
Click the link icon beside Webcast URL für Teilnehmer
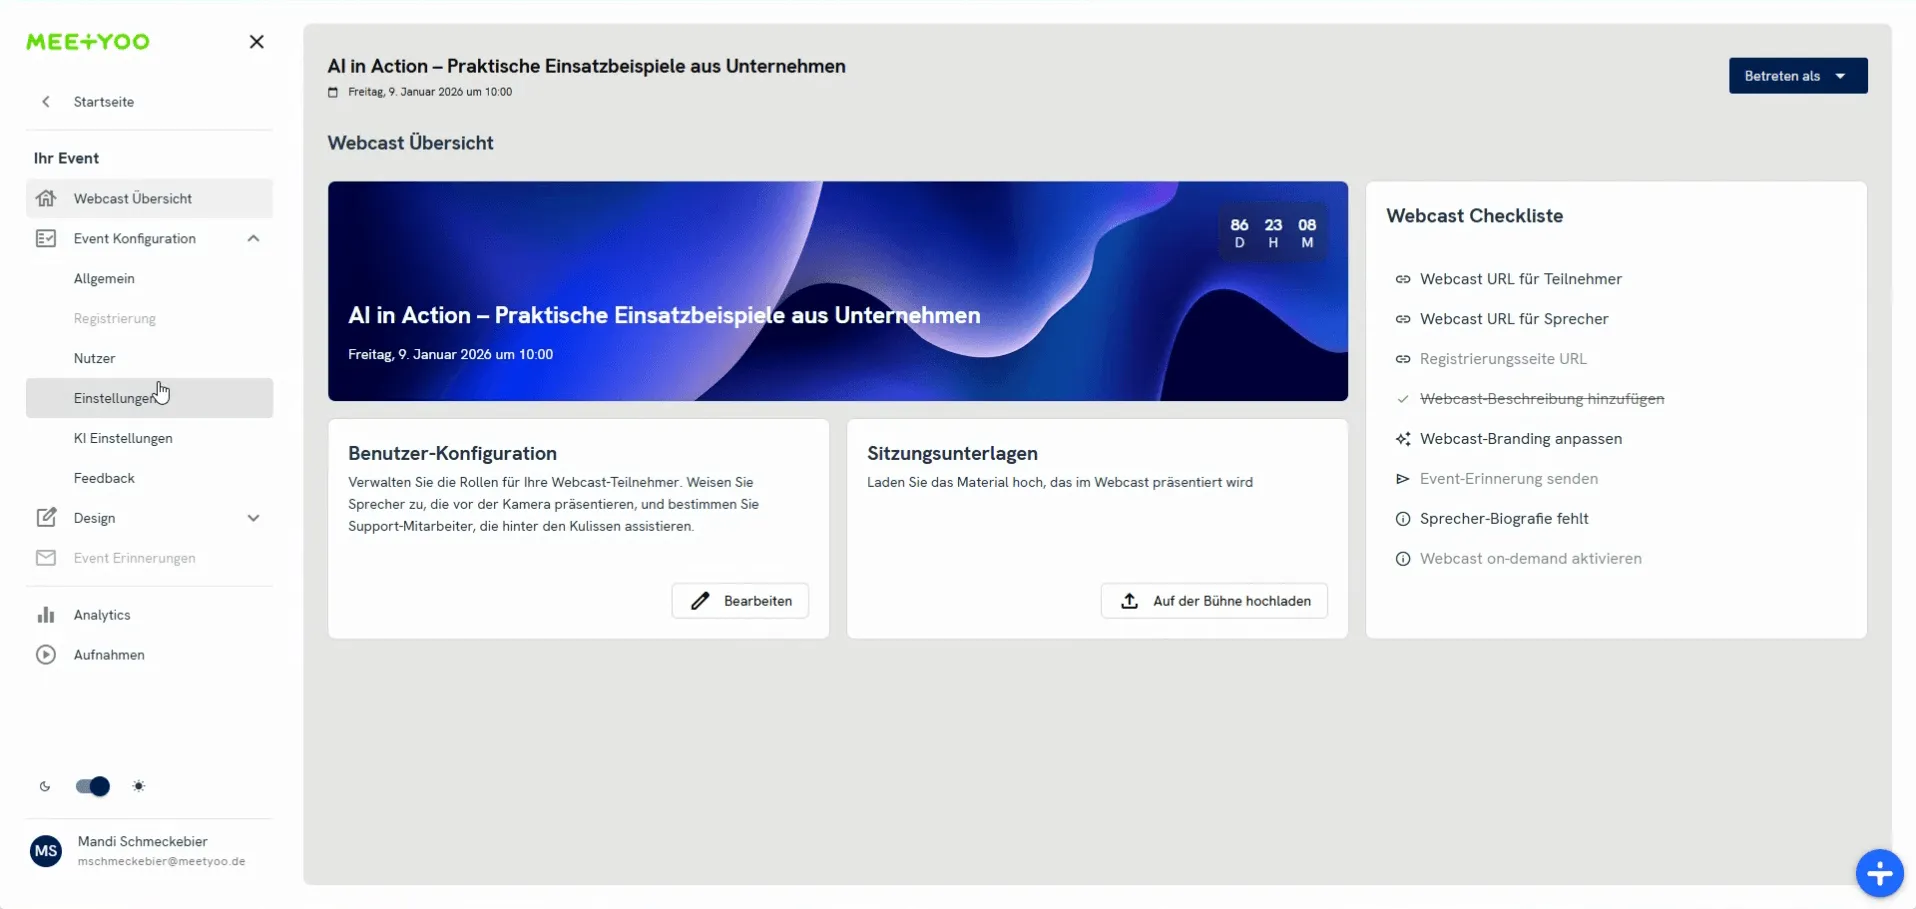(1403, 279)
